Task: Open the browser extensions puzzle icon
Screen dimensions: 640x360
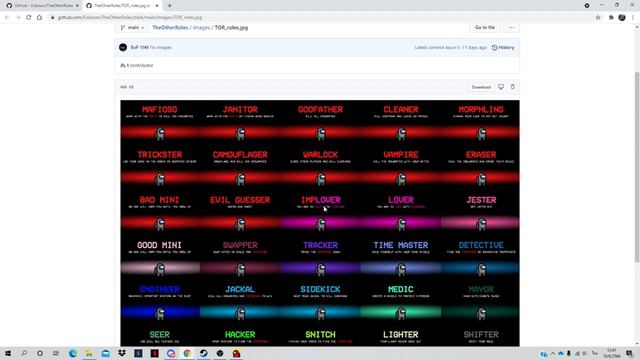Action: 611,18
